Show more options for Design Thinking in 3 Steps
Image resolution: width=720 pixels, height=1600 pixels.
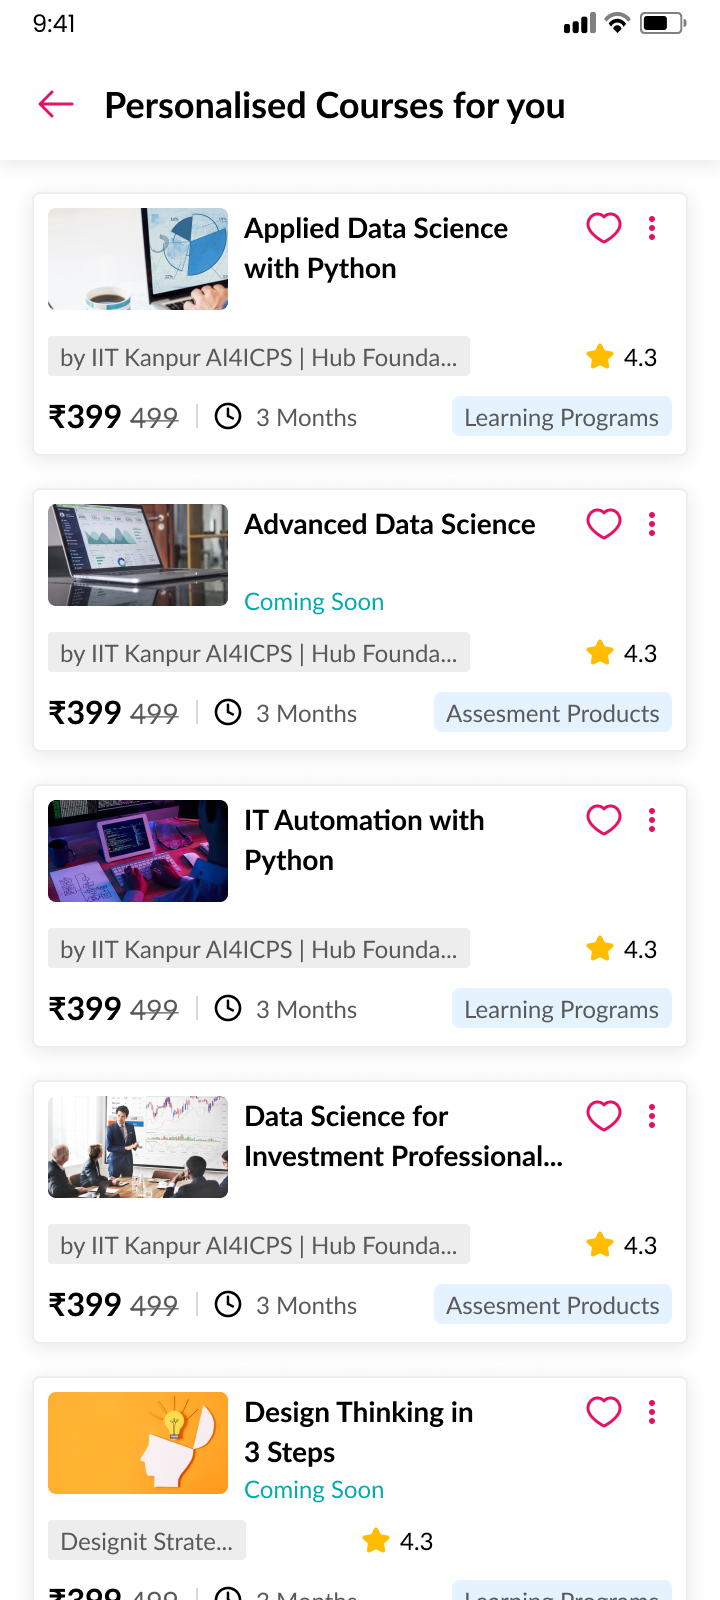pyautogui.click(x=652, y=1412)
